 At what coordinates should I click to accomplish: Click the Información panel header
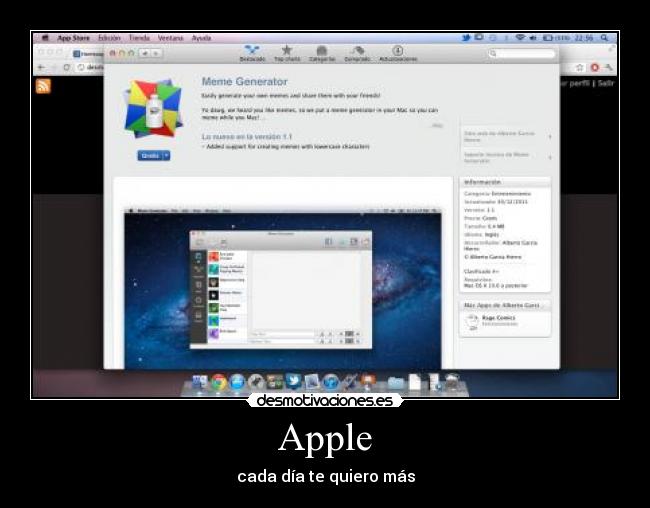505,182
